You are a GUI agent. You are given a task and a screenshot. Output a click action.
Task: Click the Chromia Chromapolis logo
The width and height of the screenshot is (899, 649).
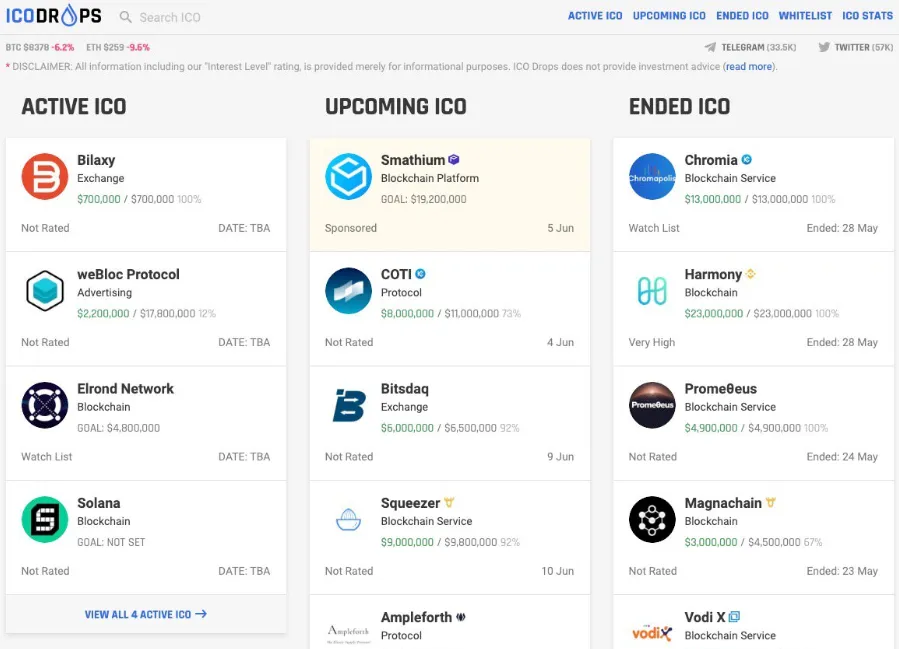pyautogui.click(x=652, y=177)
